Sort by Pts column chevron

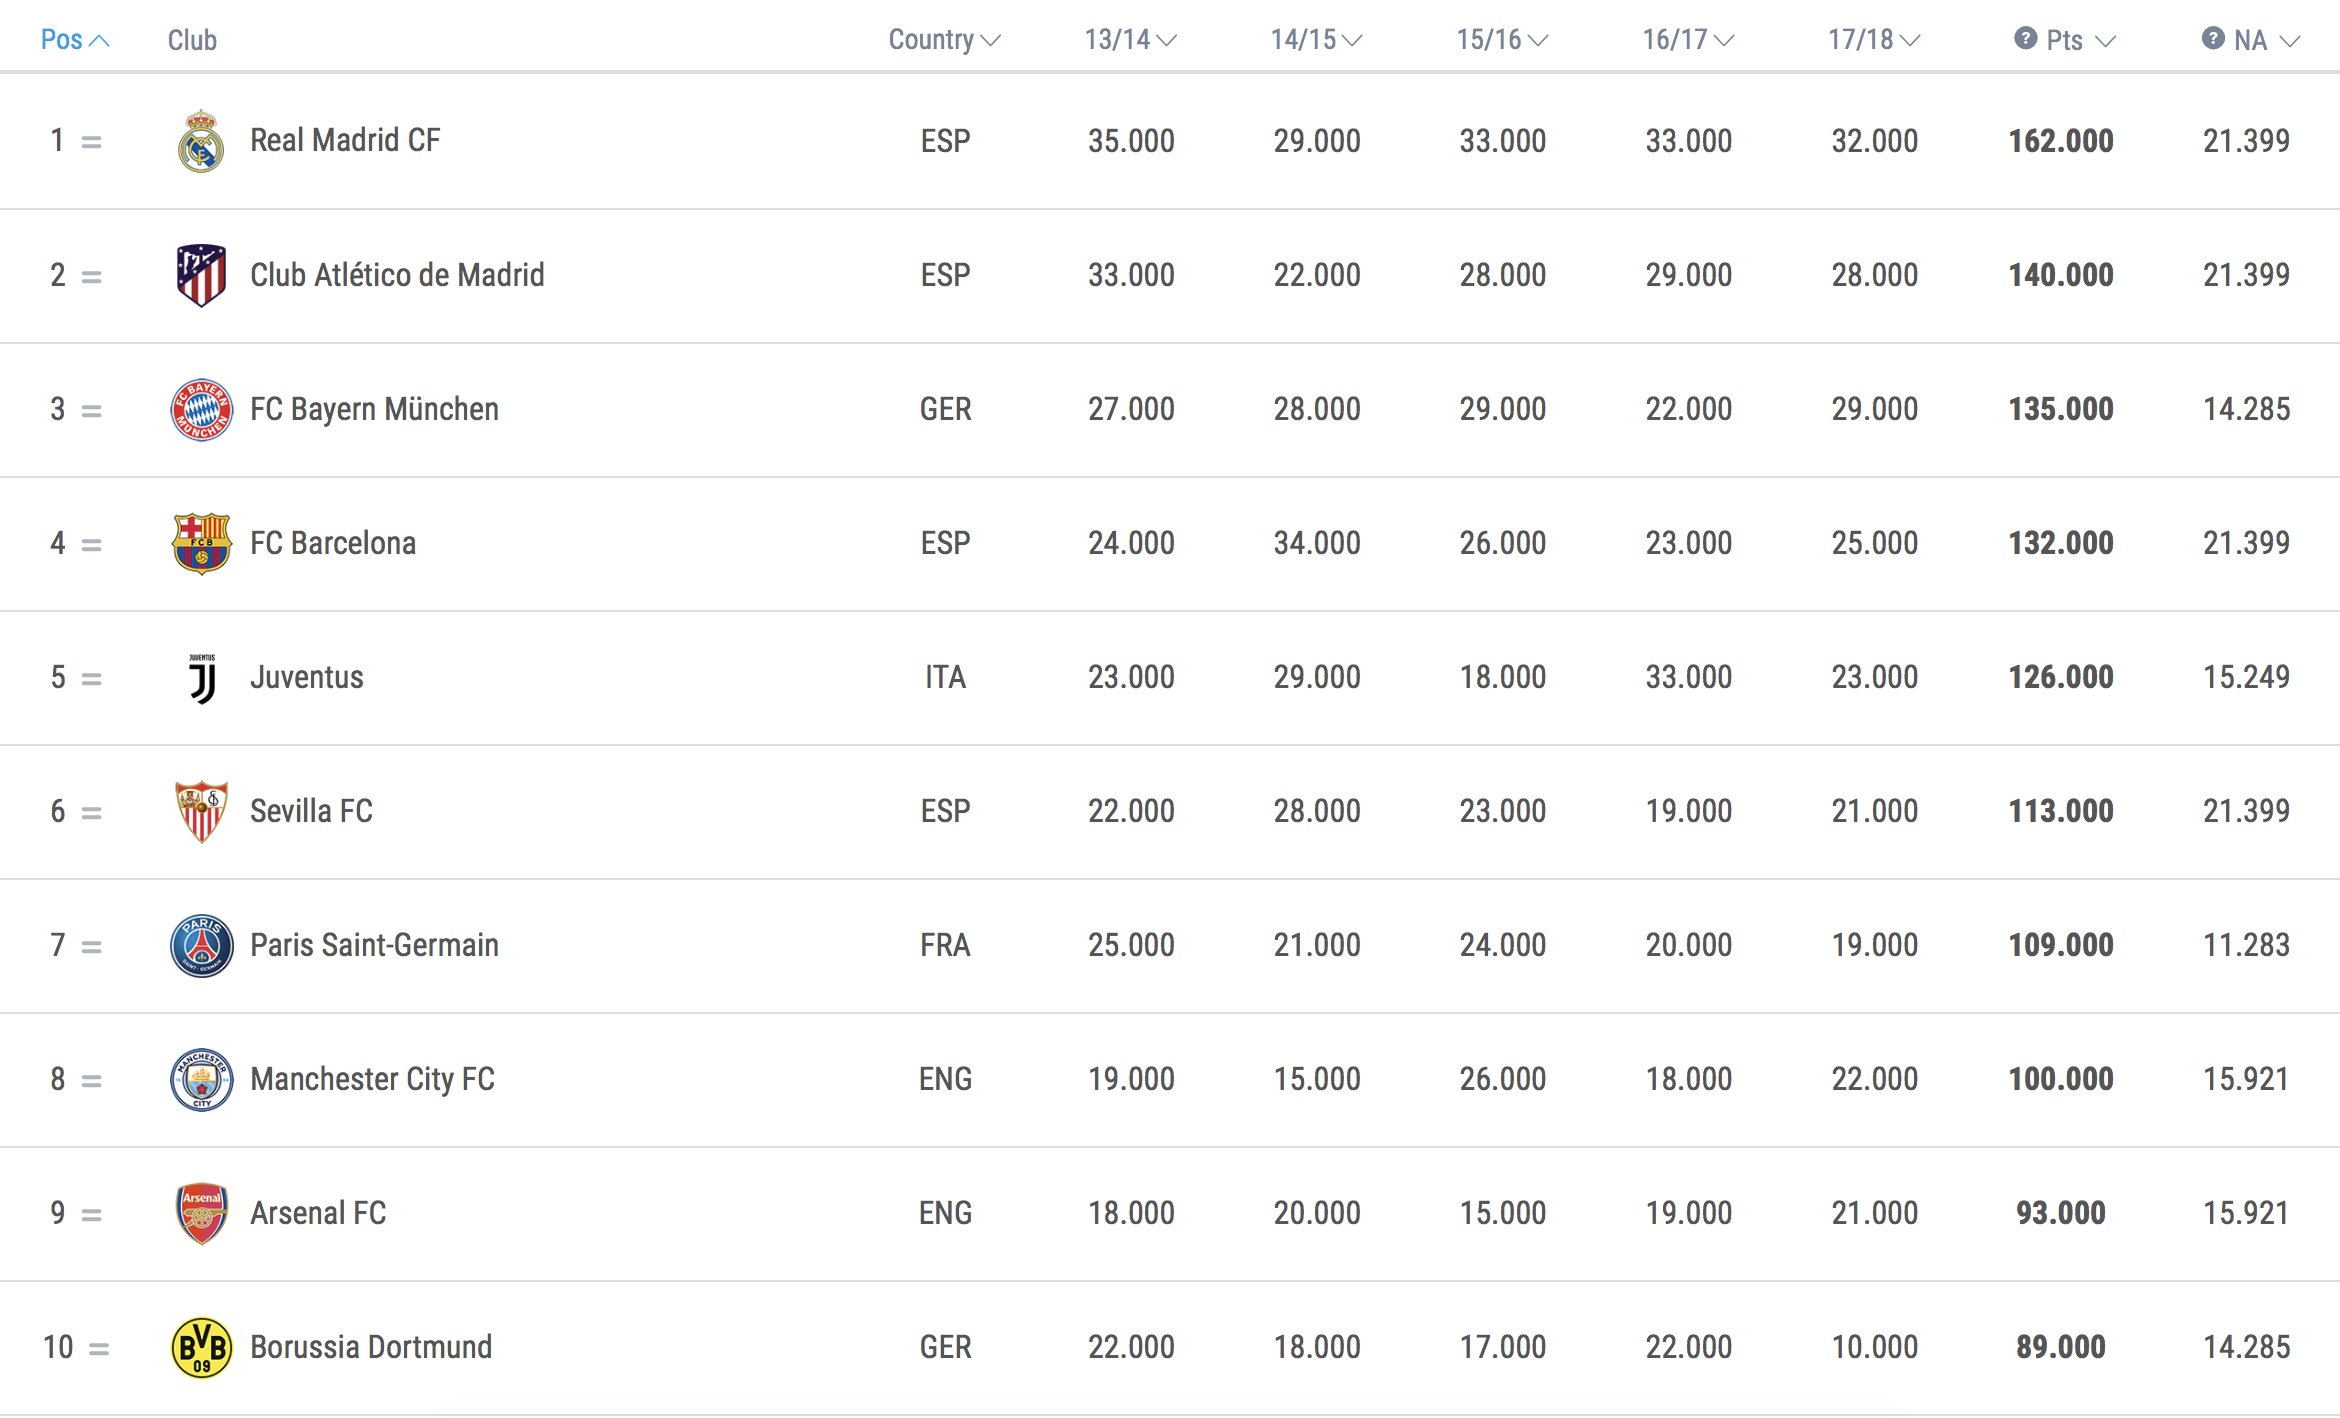(x=2105, y=41)
